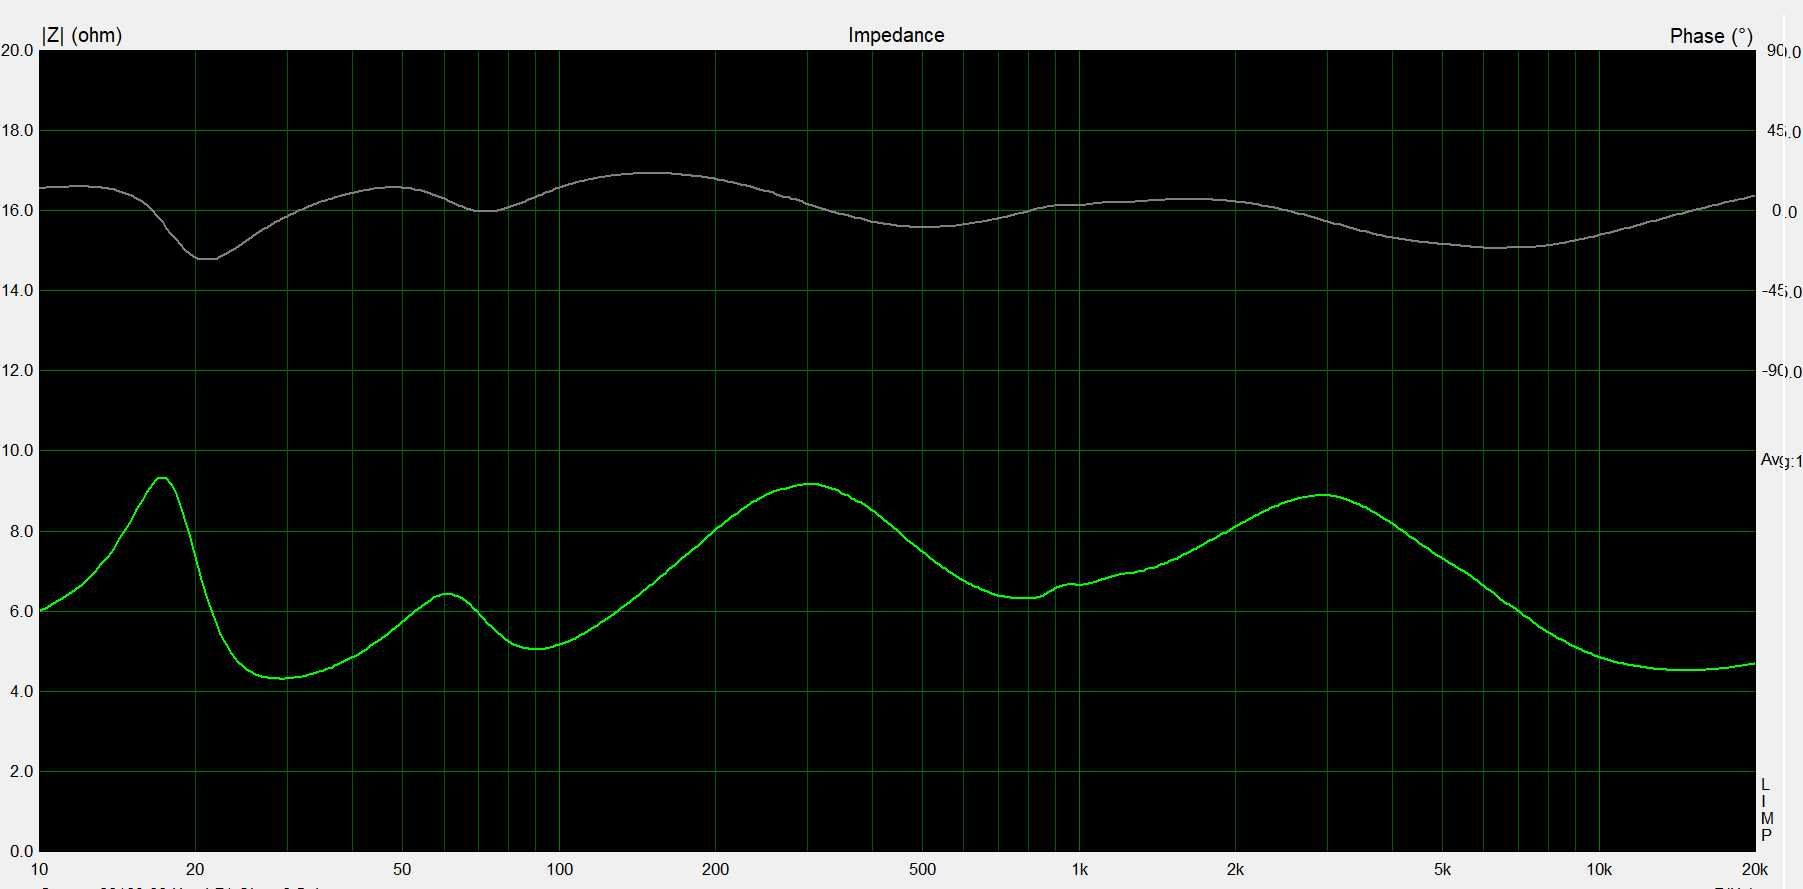This screenshot has width=1803, height=889.
Task: Click the Impedance chart title
Action: click(896, 35)
